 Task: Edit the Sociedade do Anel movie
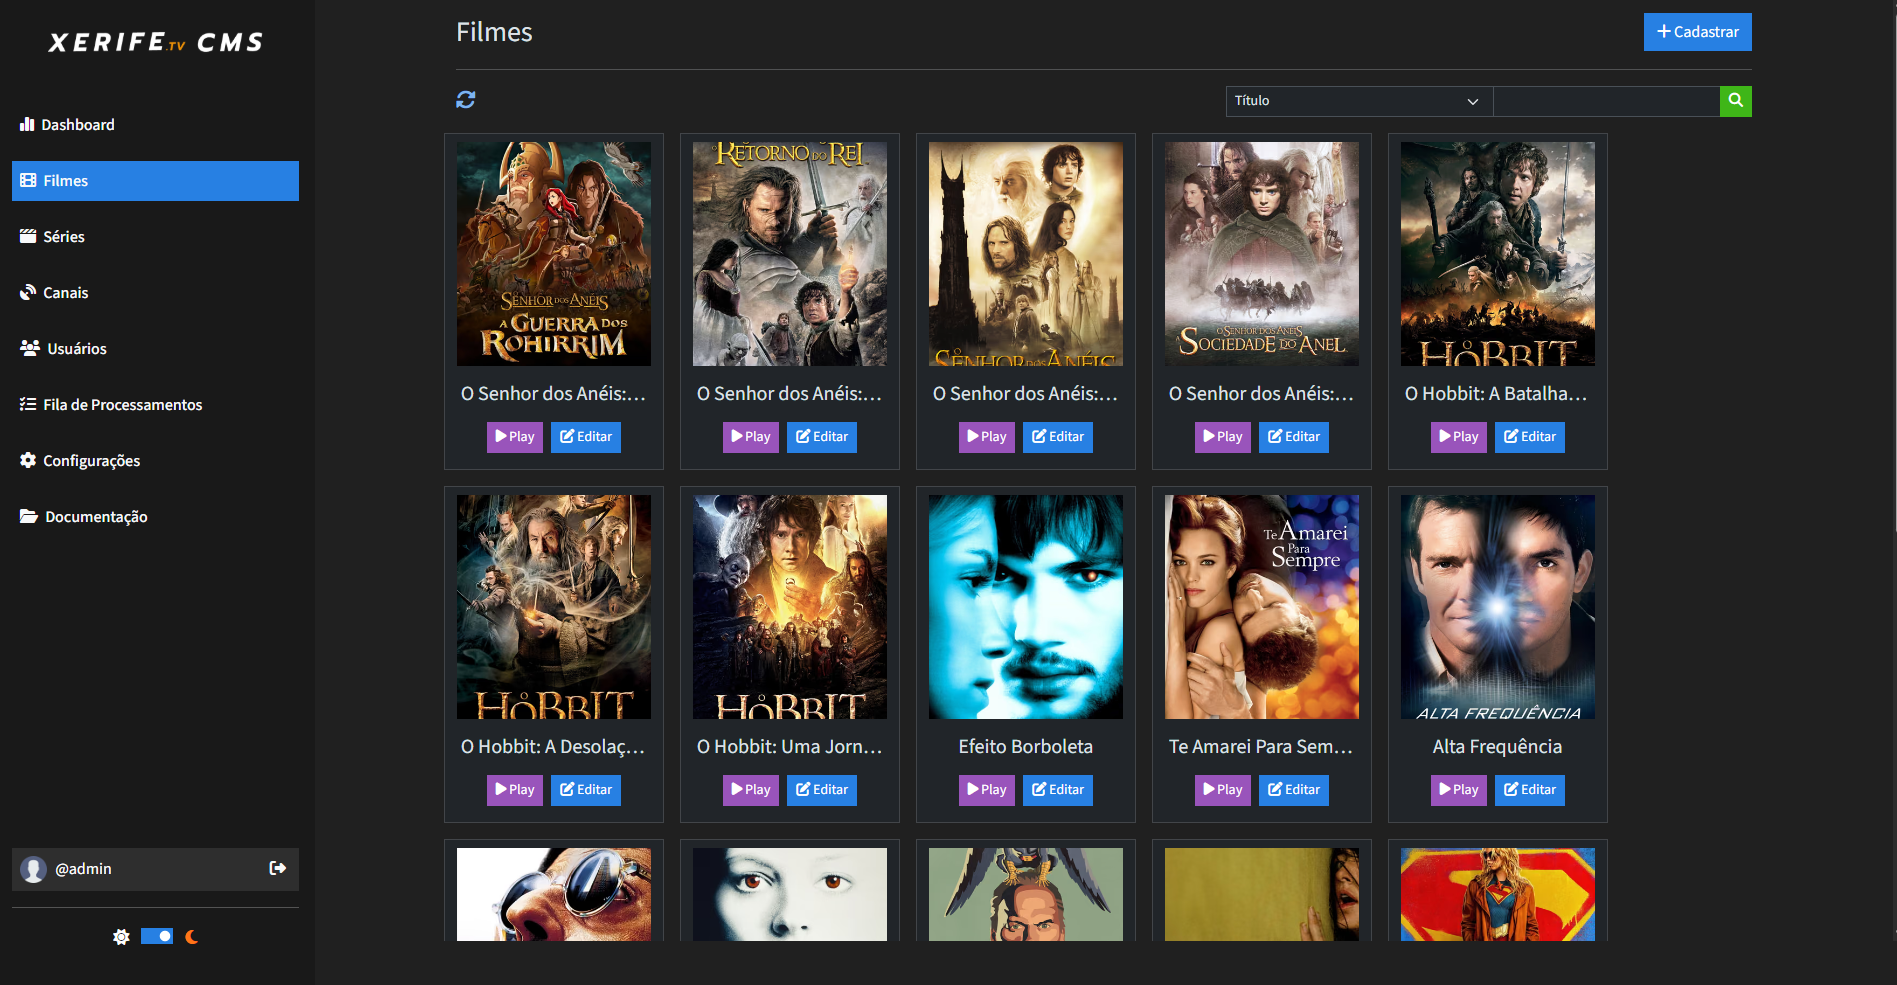[1294, 437]
